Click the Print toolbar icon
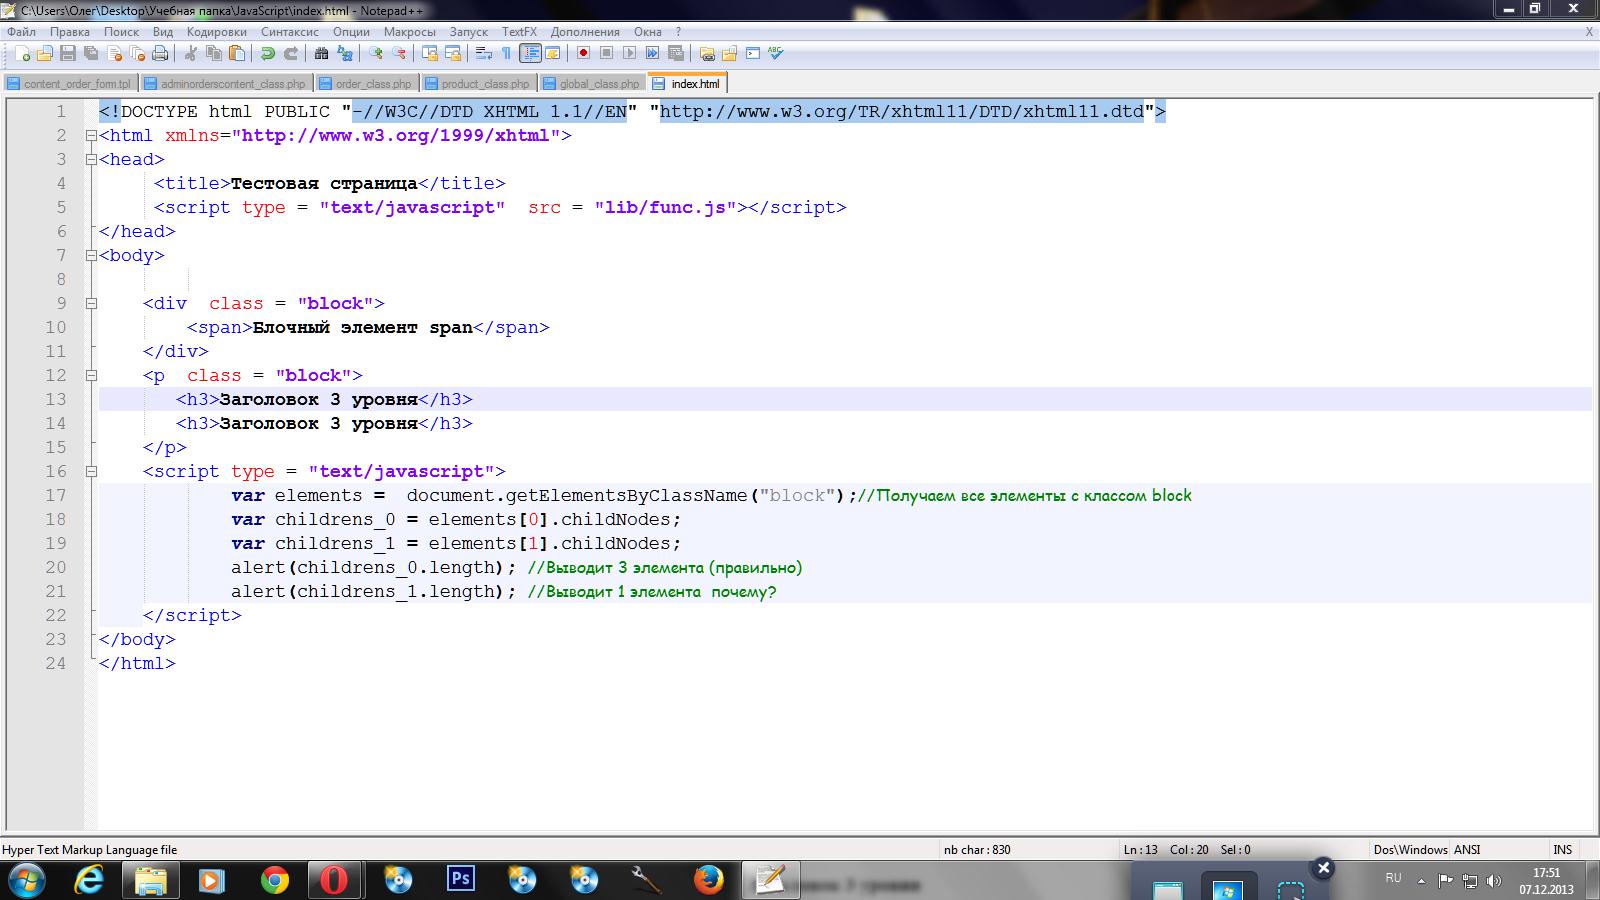Screen dimensions: 1600x900 coord(160,53)
